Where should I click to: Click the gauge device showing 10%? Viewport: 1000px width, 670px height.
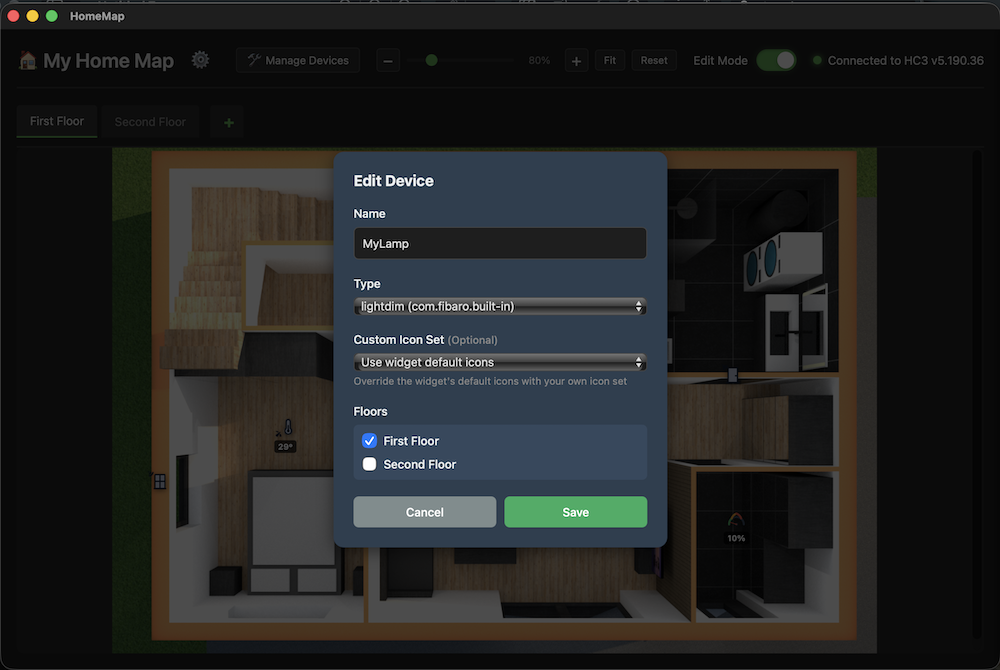736,527
